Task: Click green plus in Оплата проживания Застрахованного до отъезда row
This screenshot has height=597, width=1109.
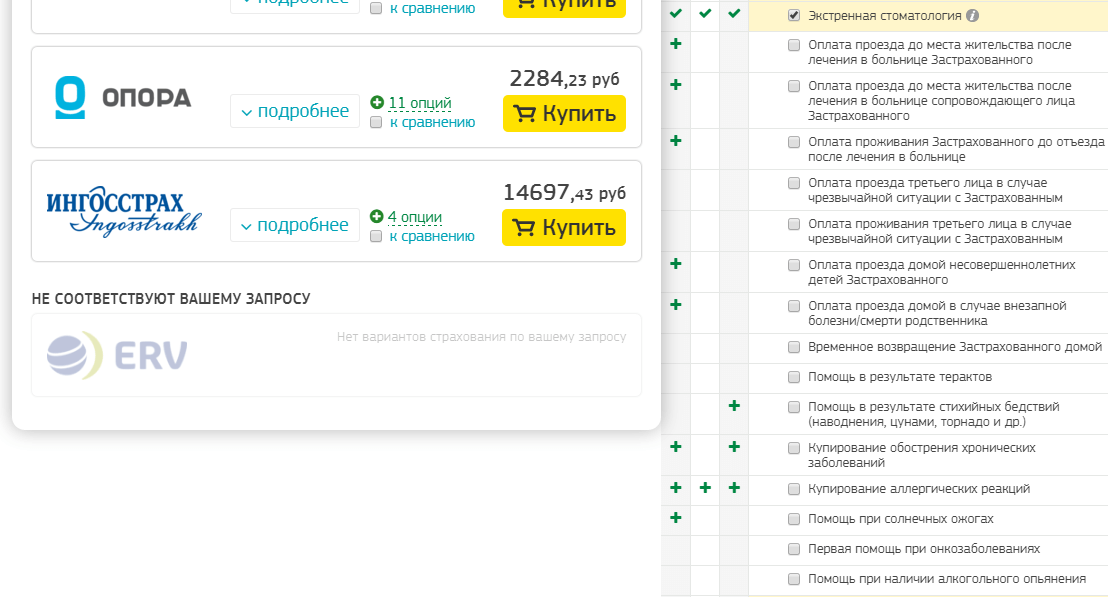Action: 676,141
